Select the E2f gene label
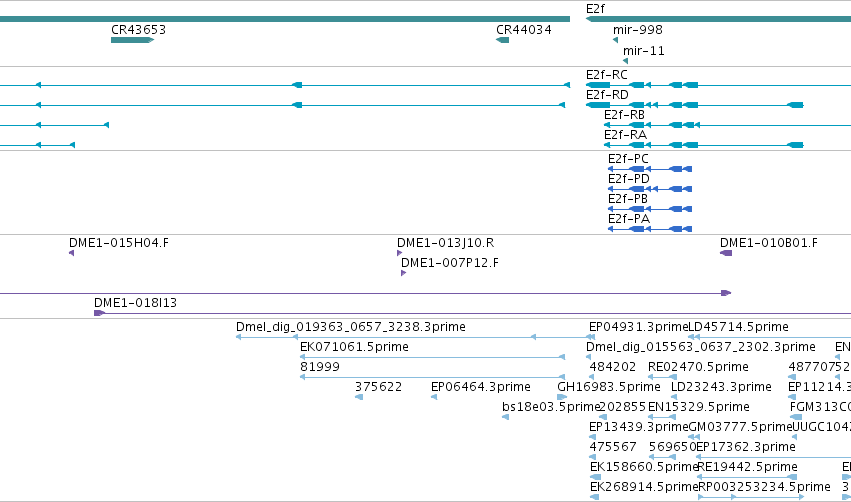This screenshot has width=851, height=502. pos(595,9)
